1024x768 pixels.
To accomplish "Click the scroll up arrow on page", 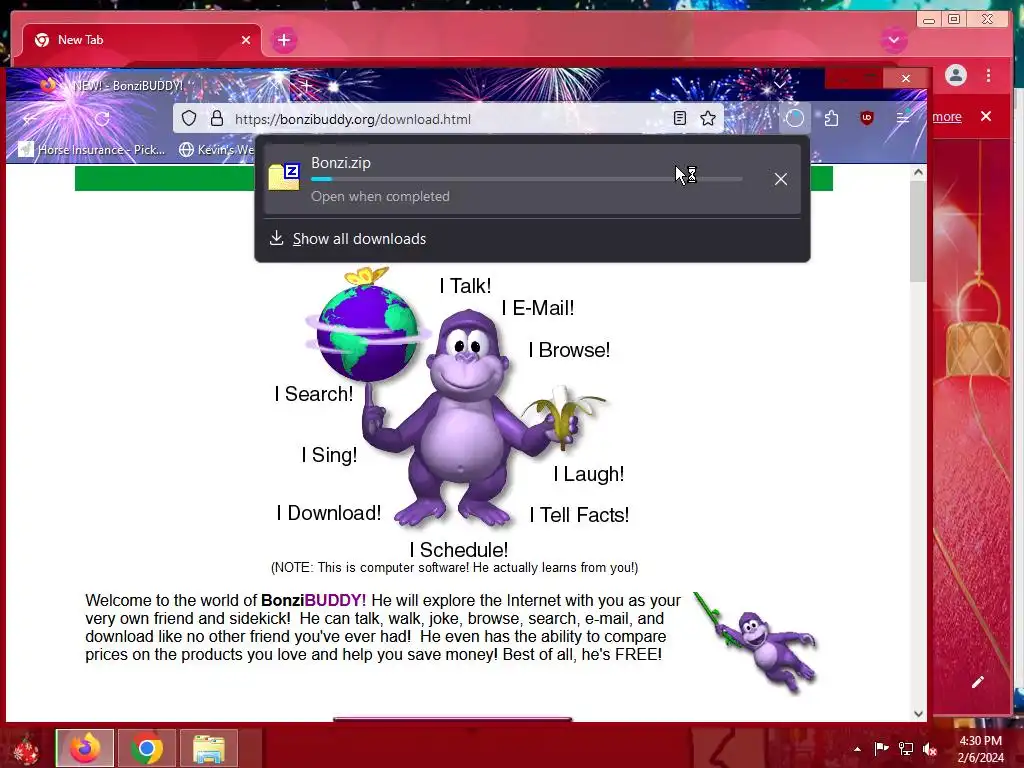I will [918, 172].
